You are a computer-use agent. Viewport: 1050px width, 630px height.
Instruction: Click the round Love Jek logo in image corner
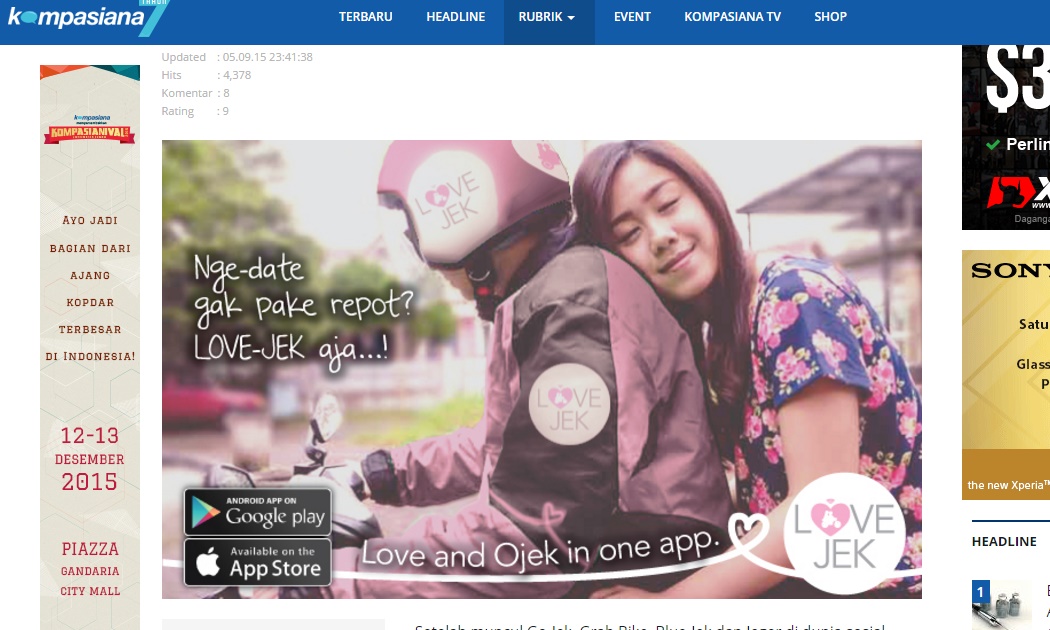point(844,534)
